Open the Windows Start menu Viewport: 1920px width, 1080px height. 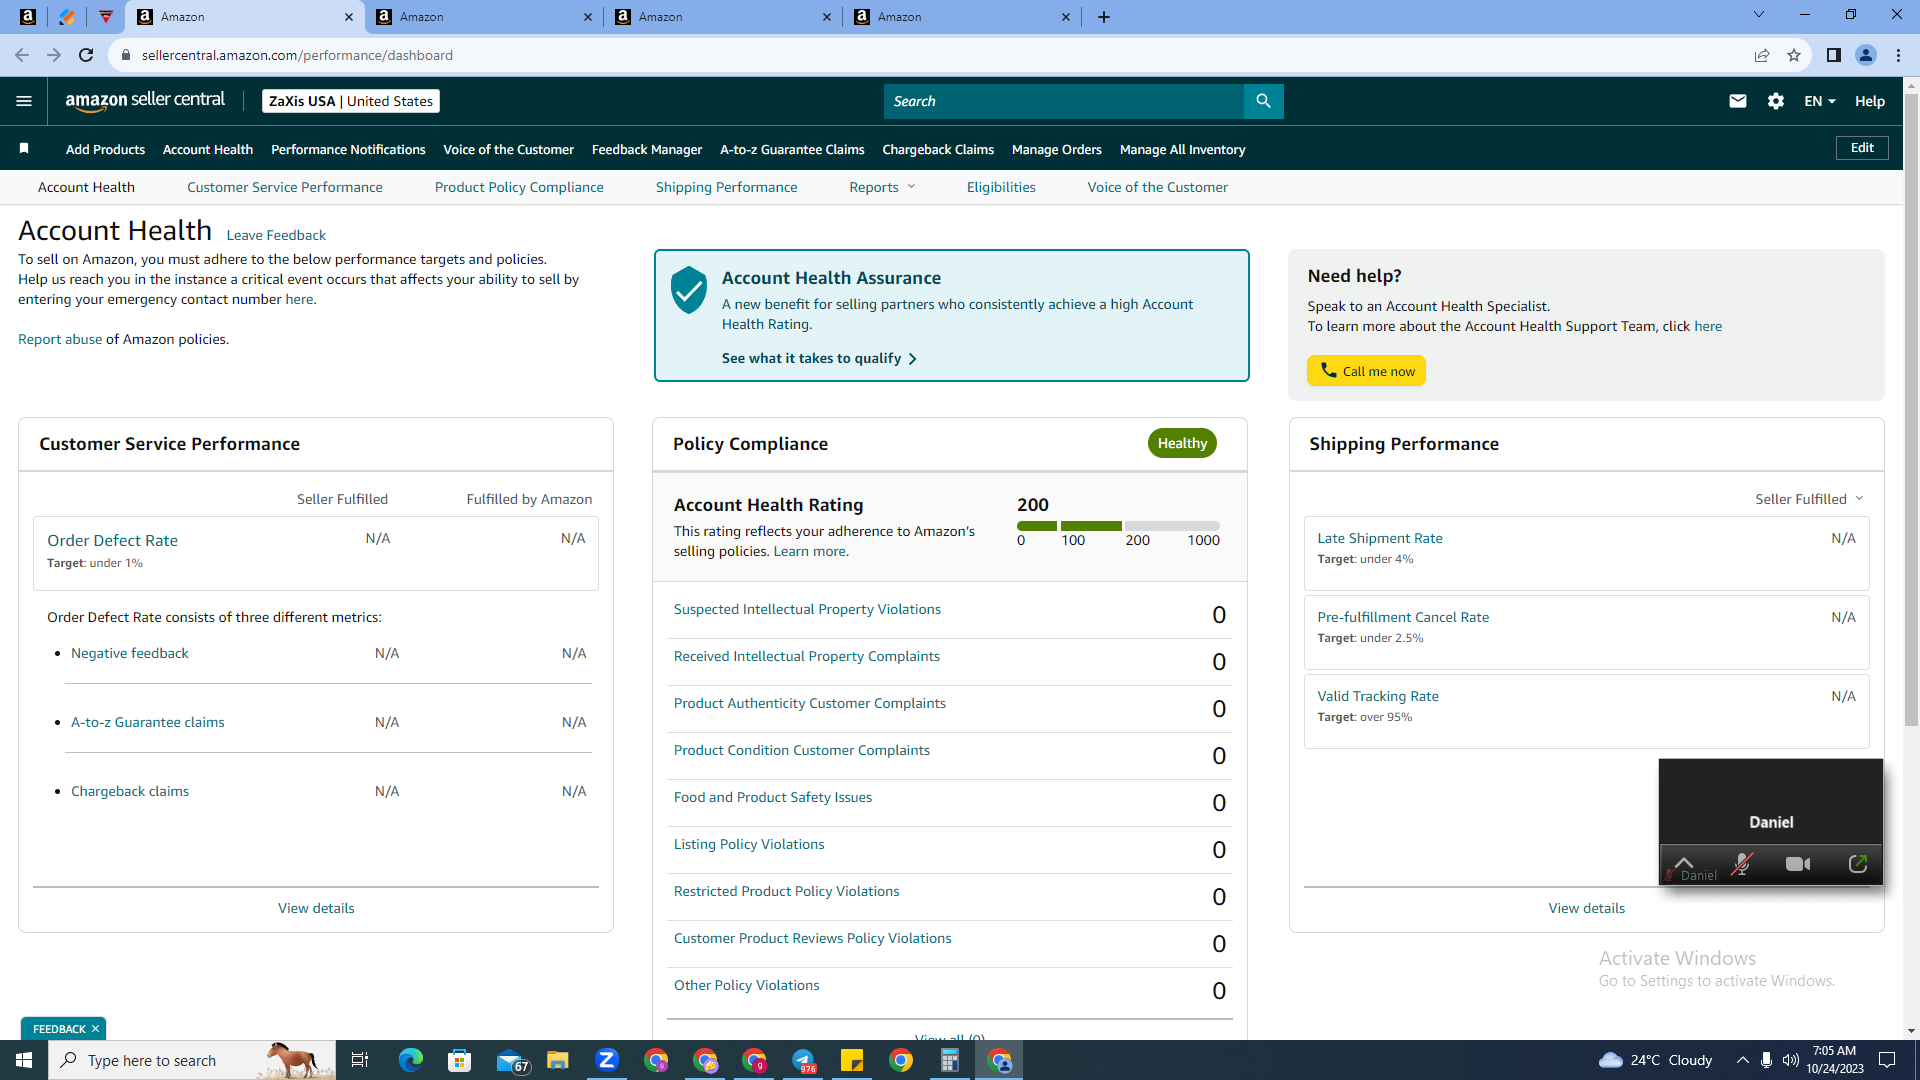click(x=24, y=1060)
